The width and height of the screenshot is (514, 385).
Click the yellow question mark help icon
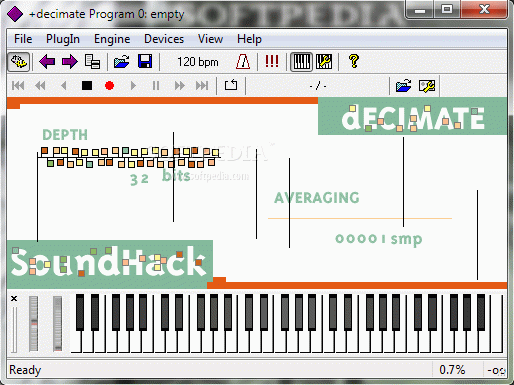(x=354, y=61)
